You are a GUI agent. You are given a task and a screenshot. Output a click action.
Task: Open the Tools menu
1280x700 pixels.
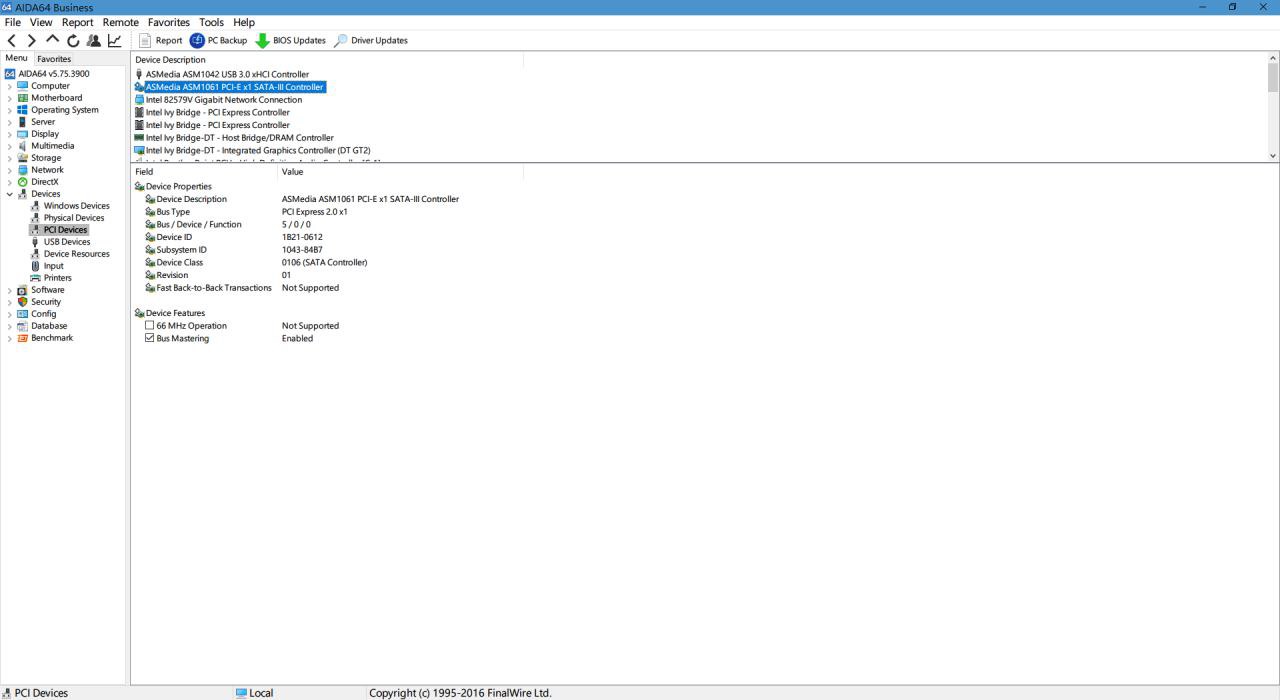click(x=211, y=22)
